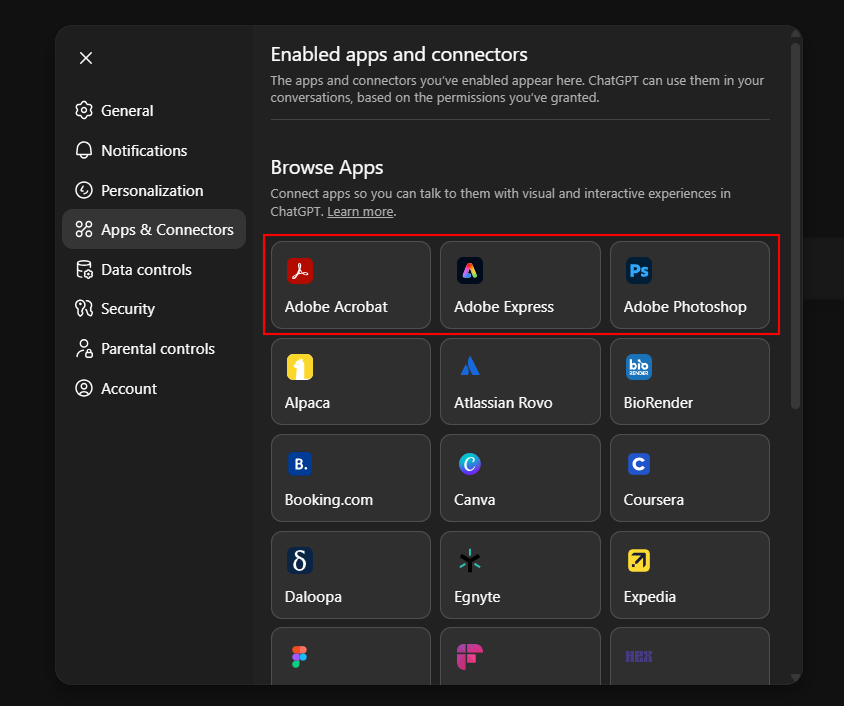This screenshot has height=706, width=844.
Task: Open the Adobe Express app icon
Action: point(470,270)
